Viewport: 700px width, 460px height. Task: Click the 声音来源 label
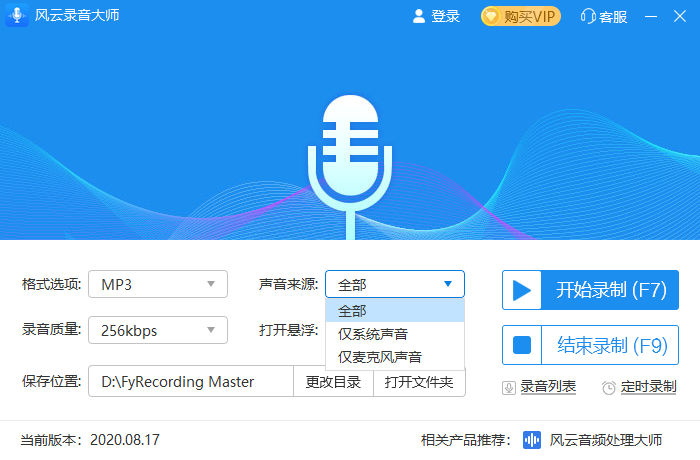[x=288, y=284]
